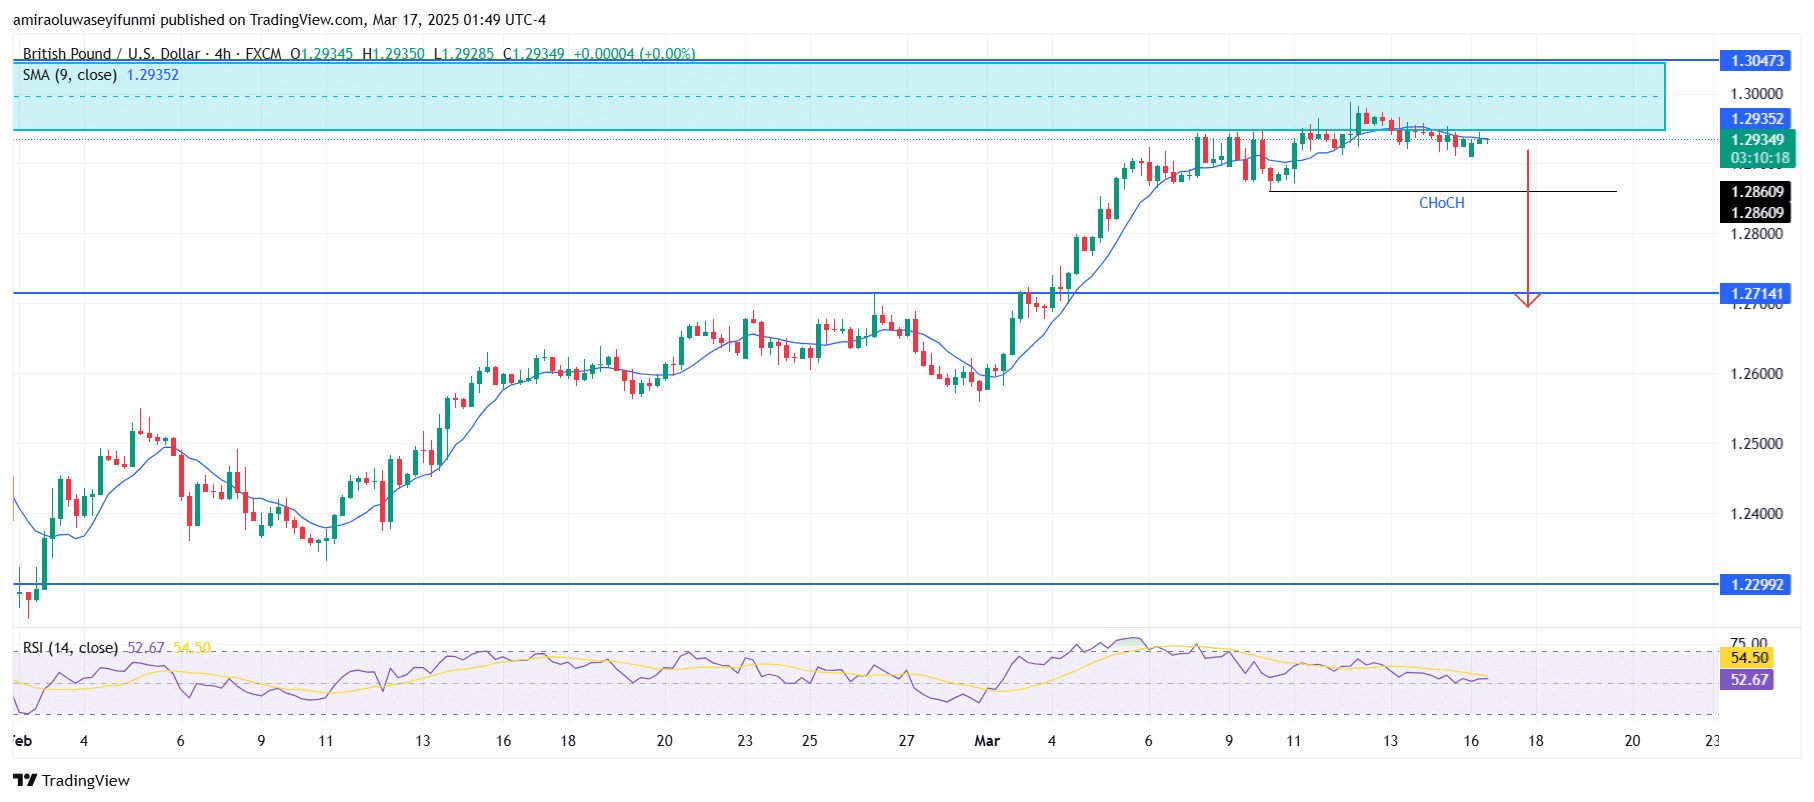Viewport: 1814px width, 802px height.
Task: Click the 1.28000 axis price value
Action: 1756,234
